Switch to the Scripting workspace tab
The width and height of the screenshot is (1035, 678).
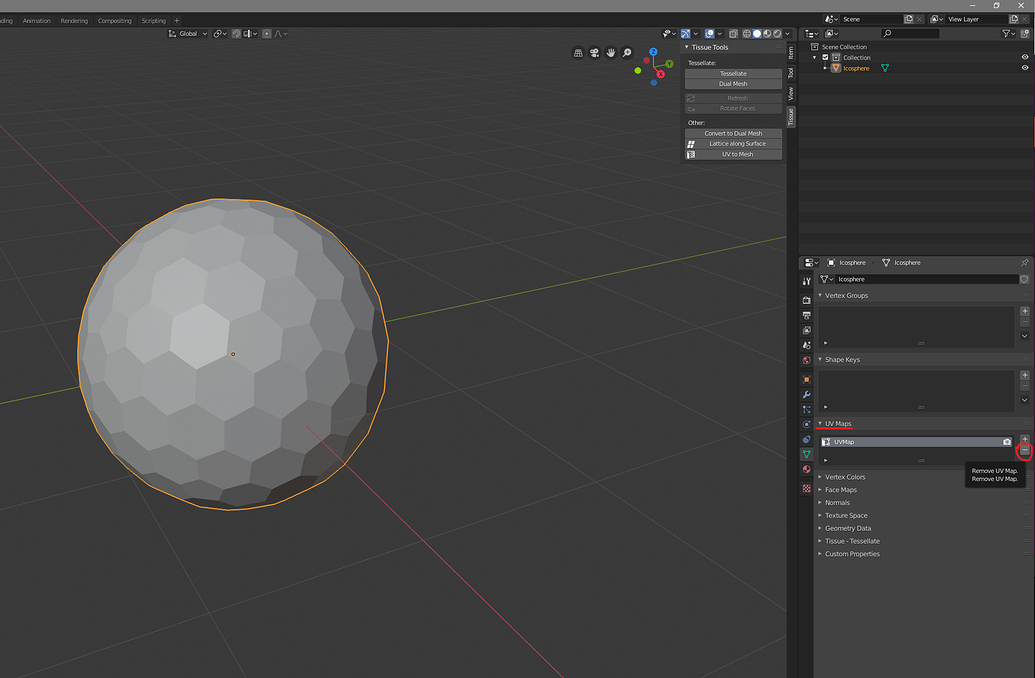(x=154, y=20)
